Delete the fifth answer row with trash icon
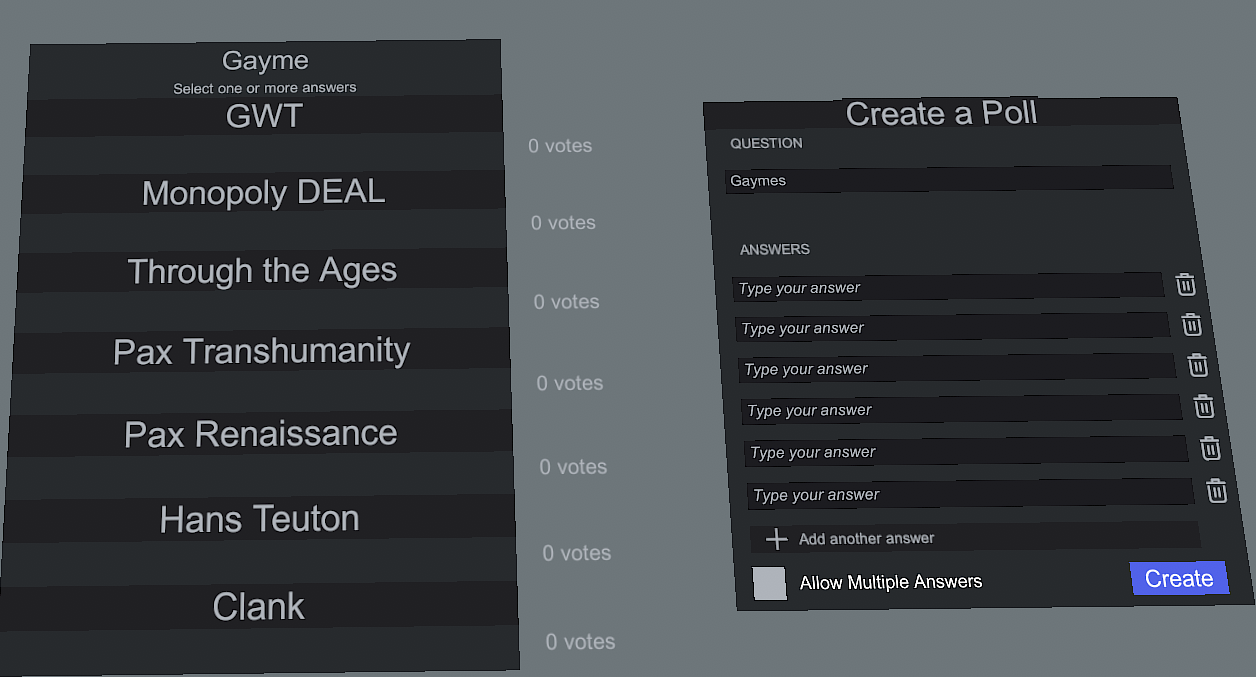The width and height of the screenshot is (1256, 677). (x=1210, y=448)
